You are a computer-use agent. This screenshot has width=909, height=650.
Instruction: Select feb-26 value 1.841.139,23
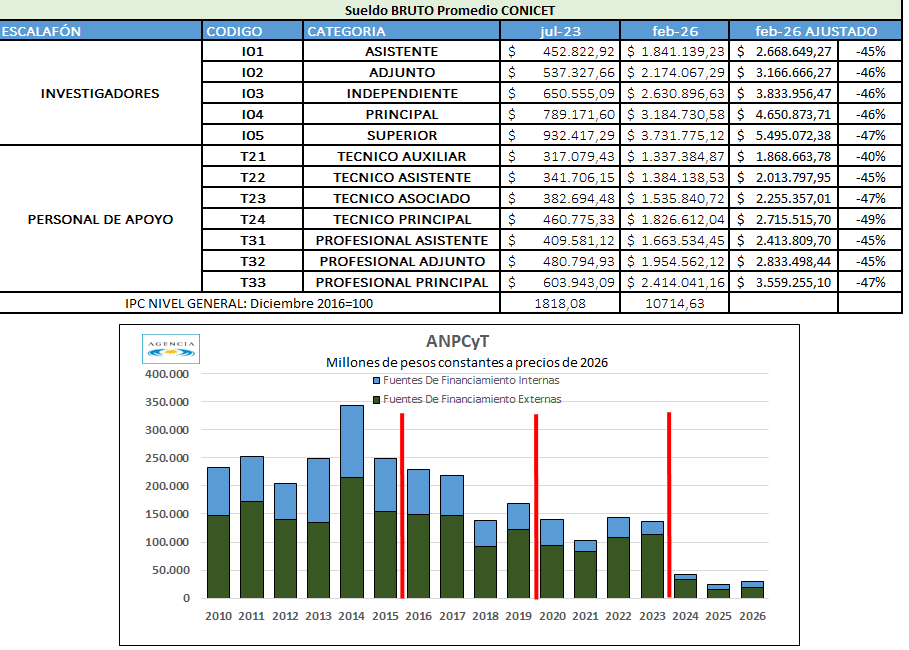pyautogui.click(x=675, y=52)
